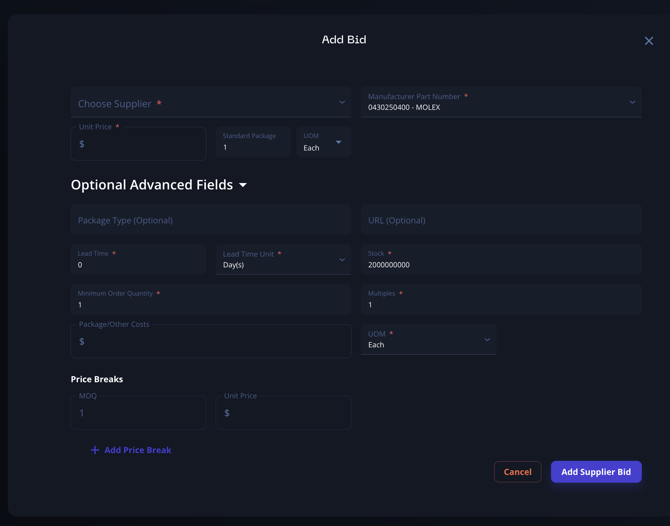Click the plus icon to add price break
The width and height of the screenshot is (670, 526).
point(95,450)
